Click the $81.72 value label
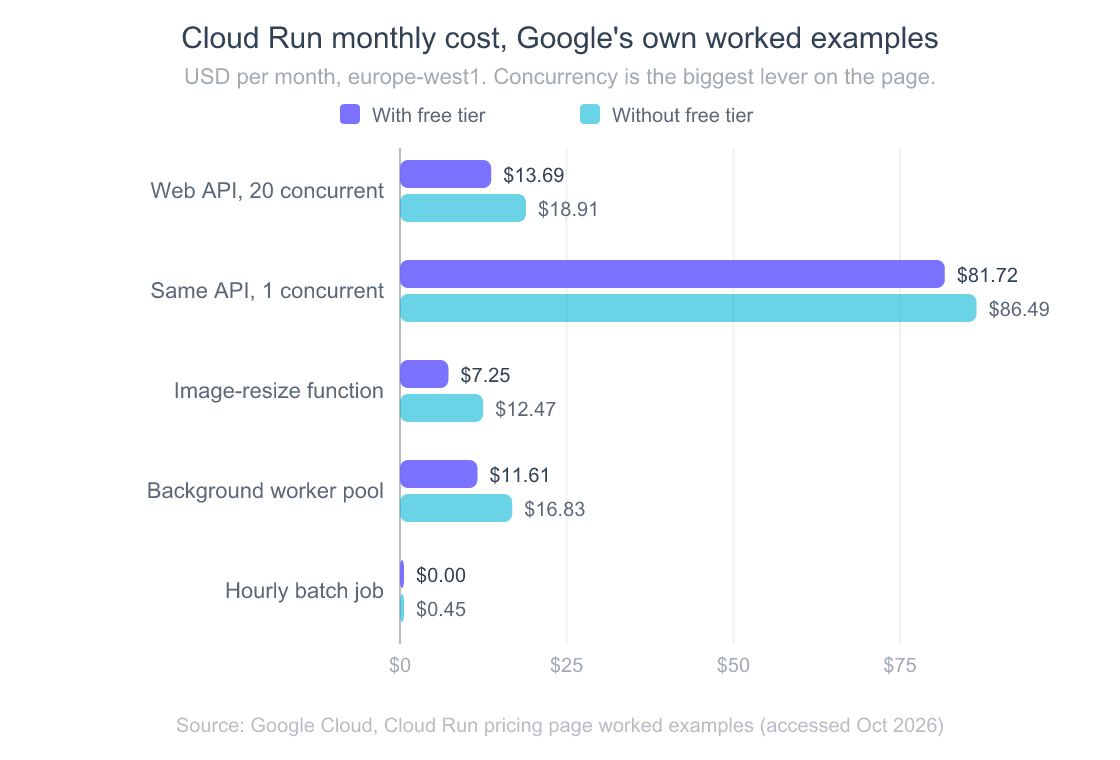 (987, 275)
